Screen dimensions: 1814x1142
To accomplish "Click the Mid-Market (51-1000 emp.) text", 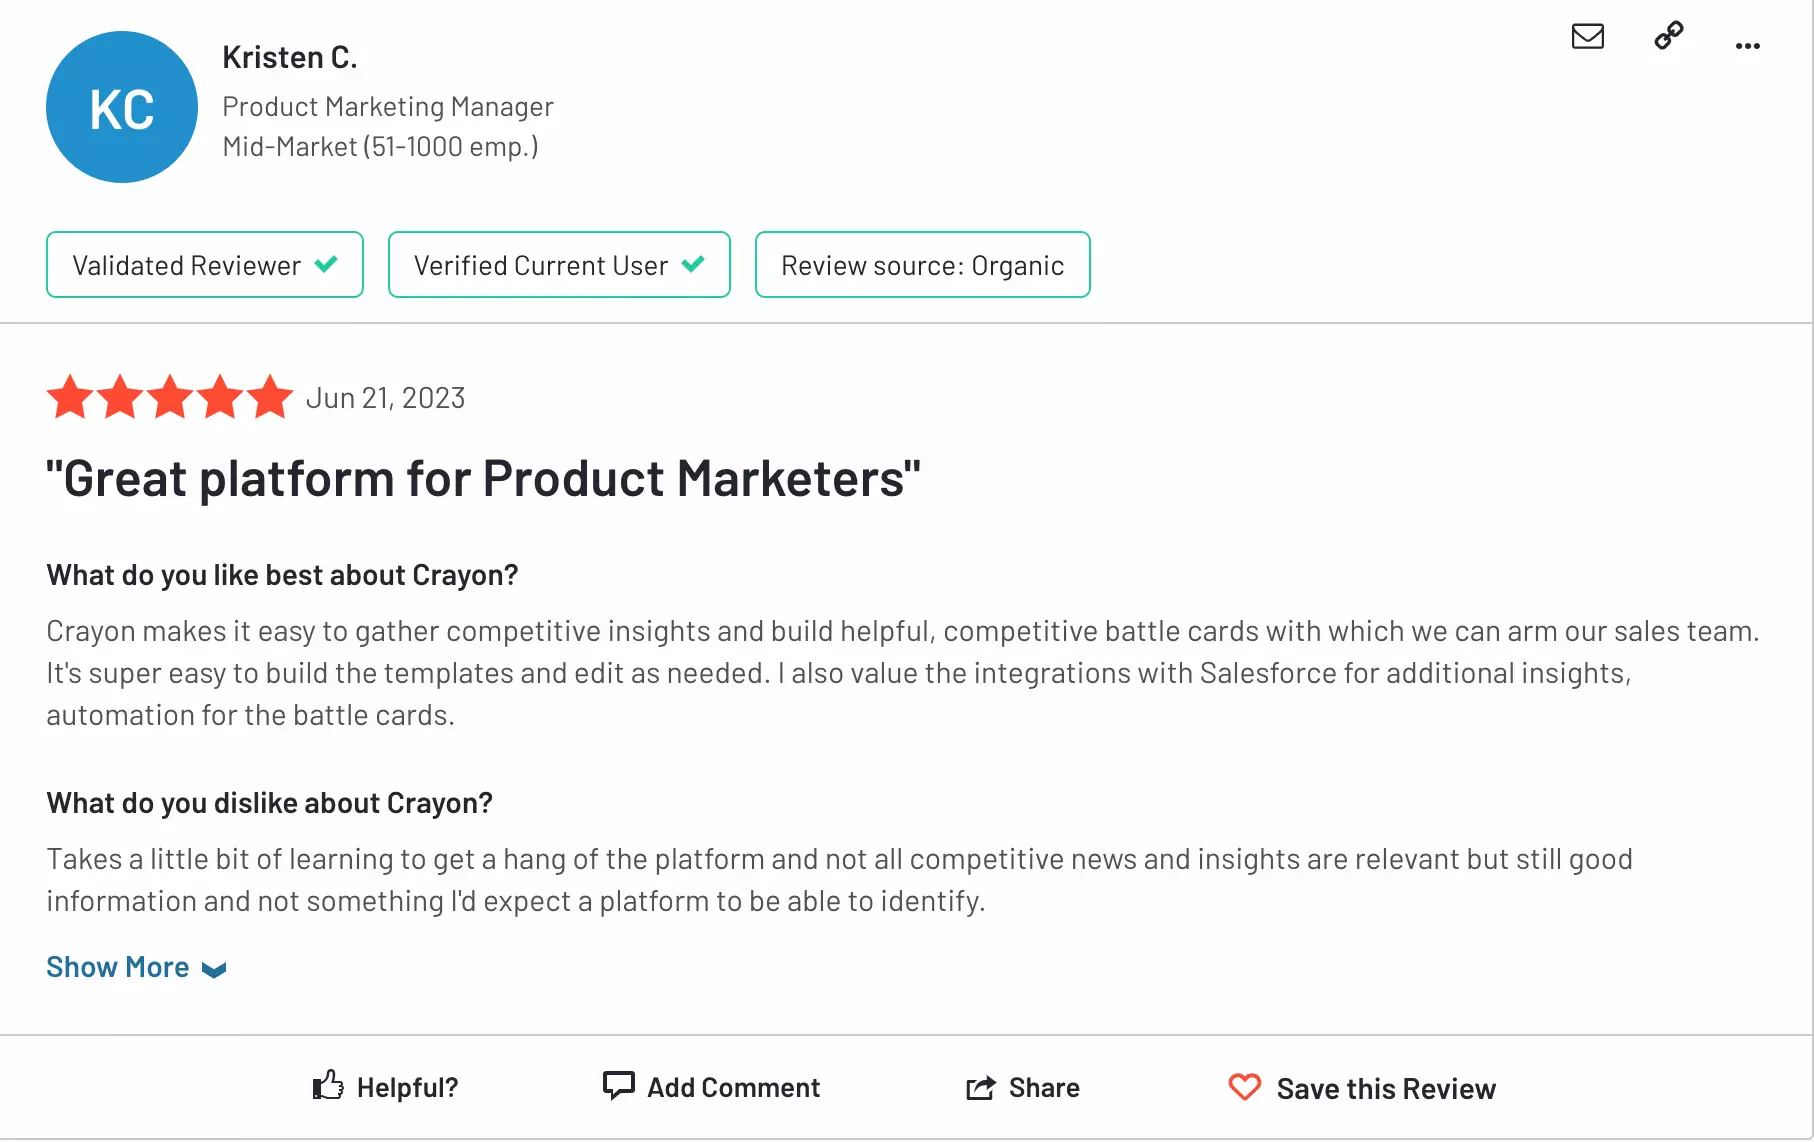I will tap(380, 146).
